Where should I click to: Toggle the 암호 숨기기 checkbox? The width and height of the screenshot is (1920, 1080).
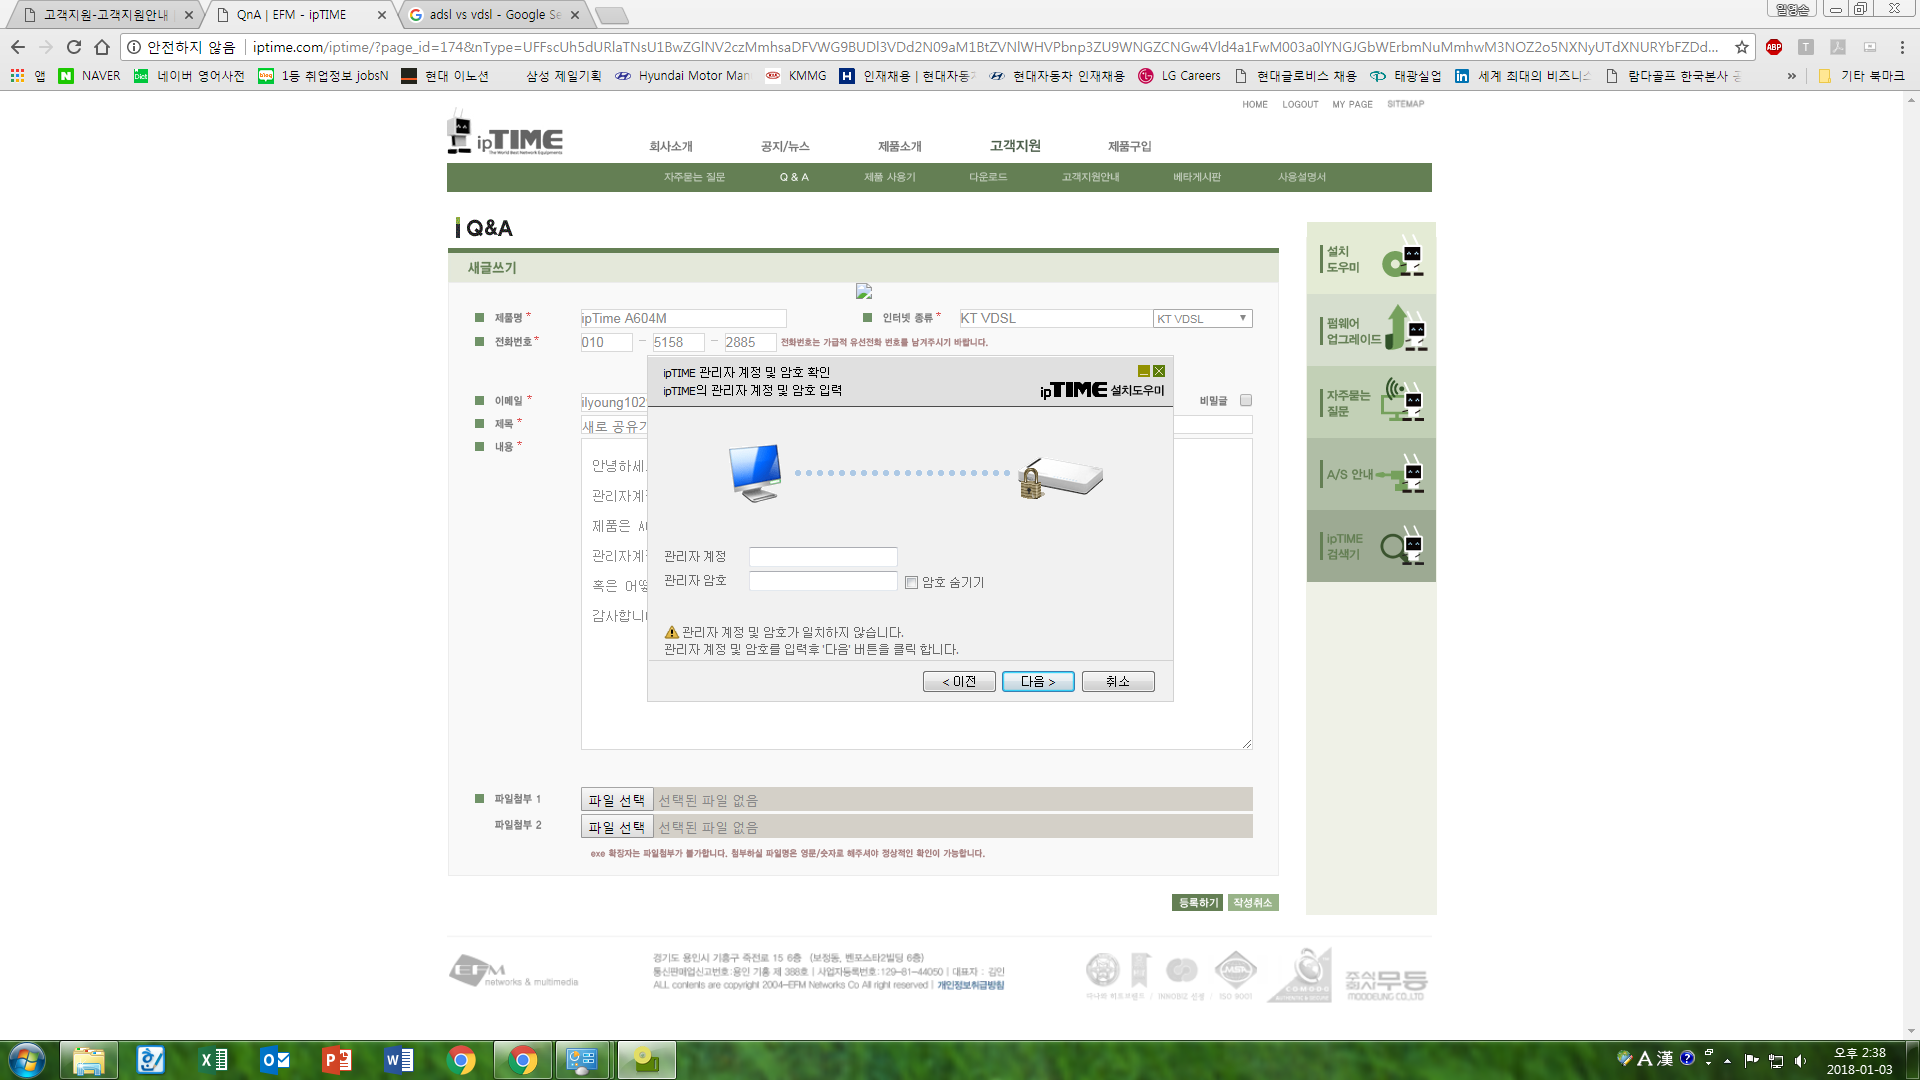tap(911, 582)
